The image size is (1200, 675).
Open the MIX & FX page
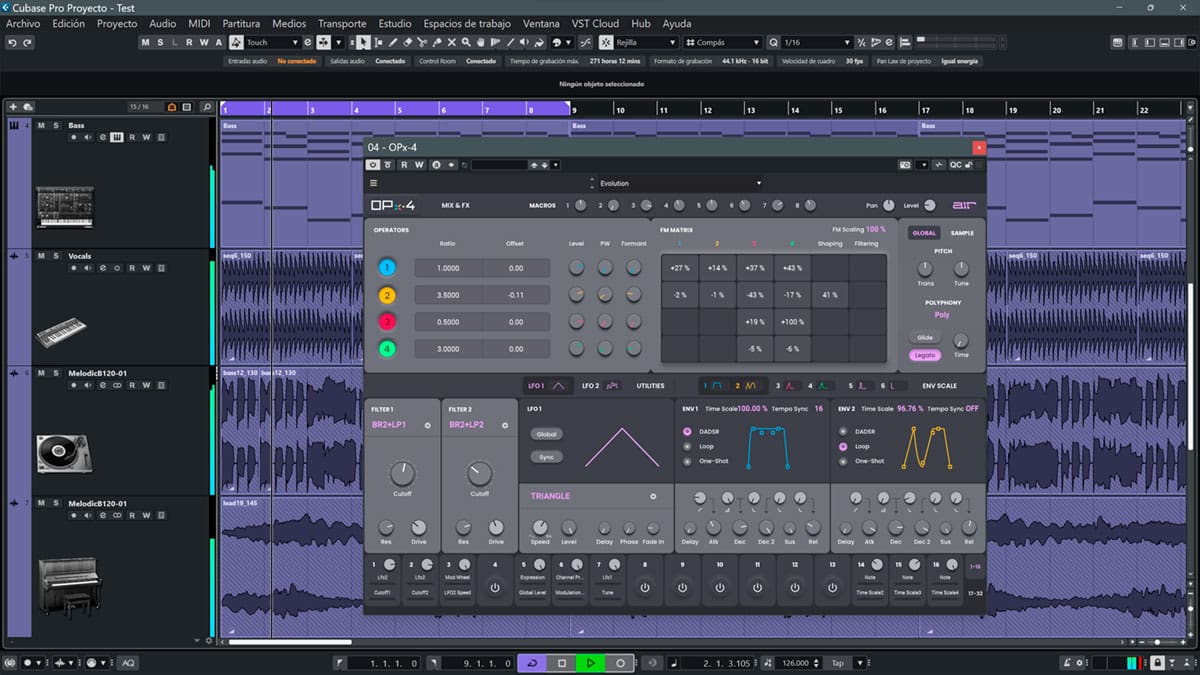[x=456, y=206]
